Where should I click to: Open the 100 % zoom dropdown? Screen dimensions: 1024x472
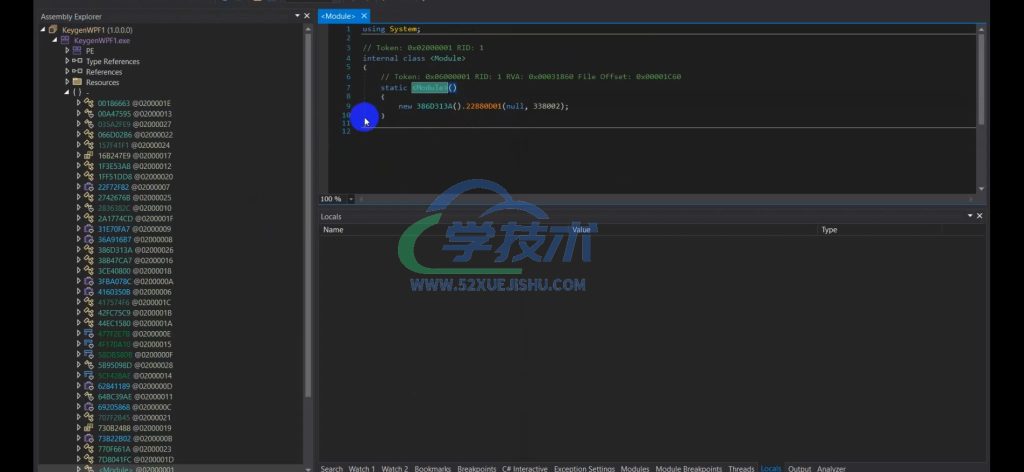pos(351,198)
